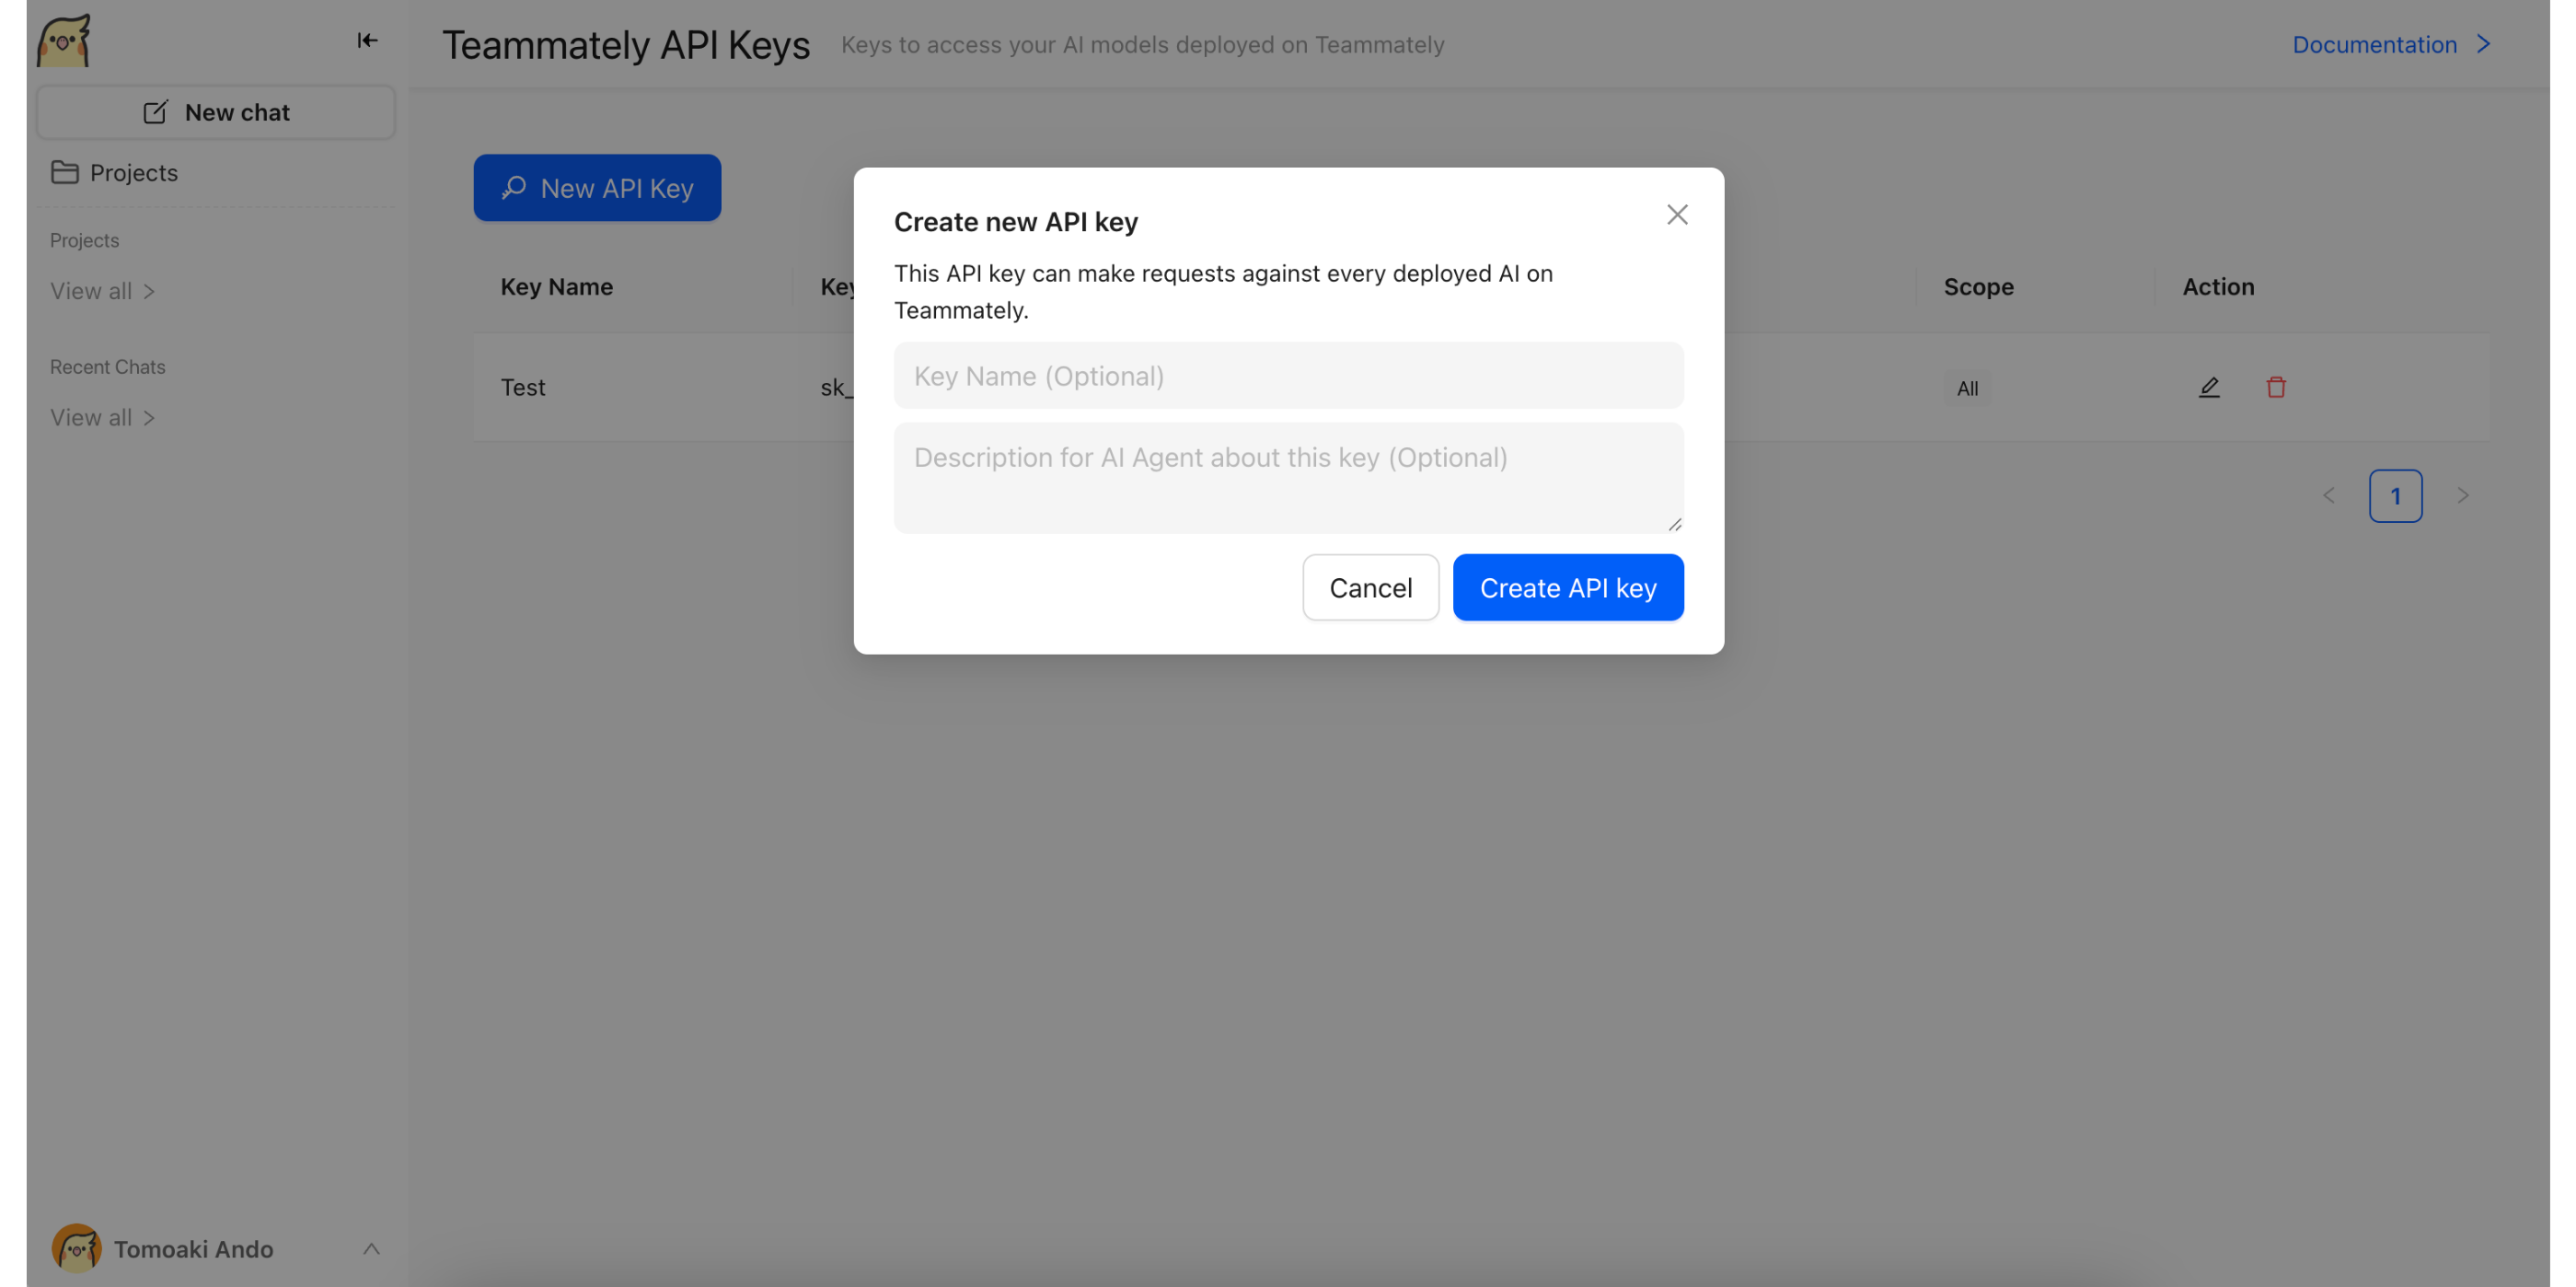Image resolution: width=2576 pixels, height=1287 pixels.
Task: Focus the key description textarea
Action: click(1288, 478)
